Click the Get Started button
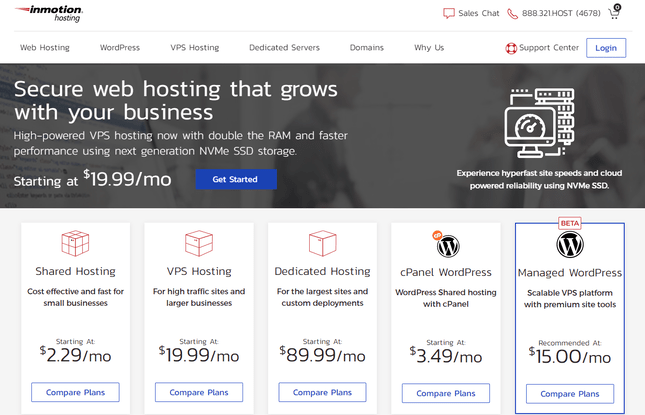 236,179
